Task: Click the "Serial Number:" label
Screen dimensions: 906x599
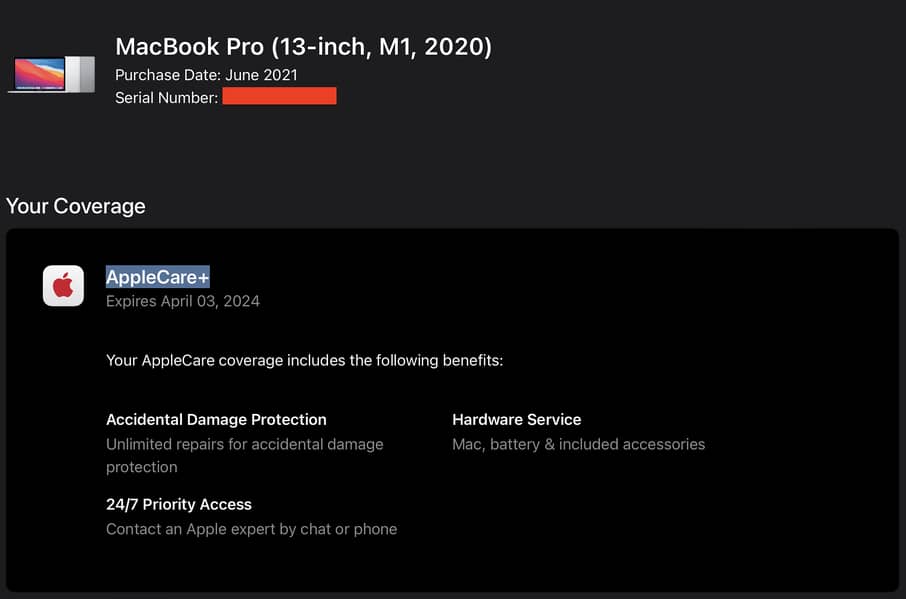Action: (x=166, y=97)
